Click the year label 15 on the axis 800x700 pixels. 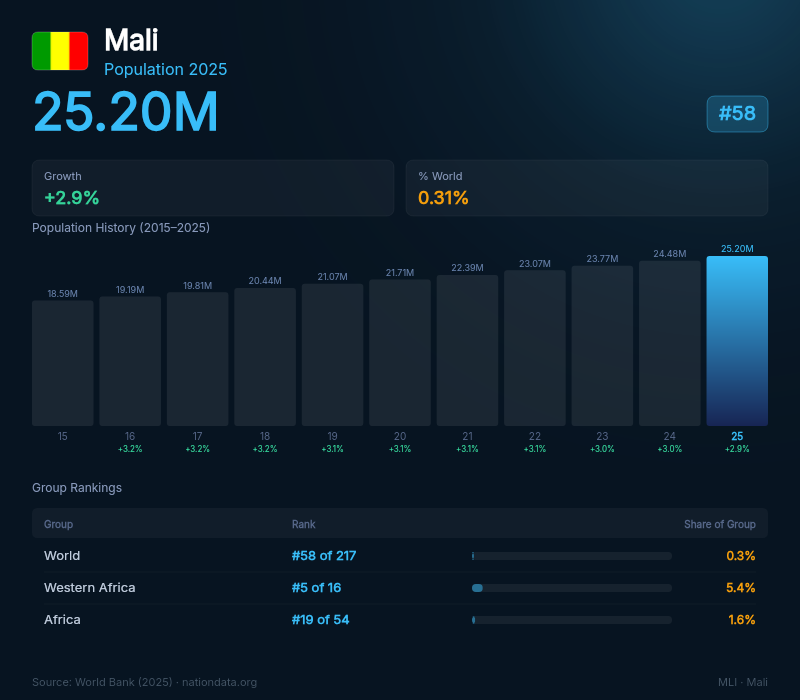[62, 436]
